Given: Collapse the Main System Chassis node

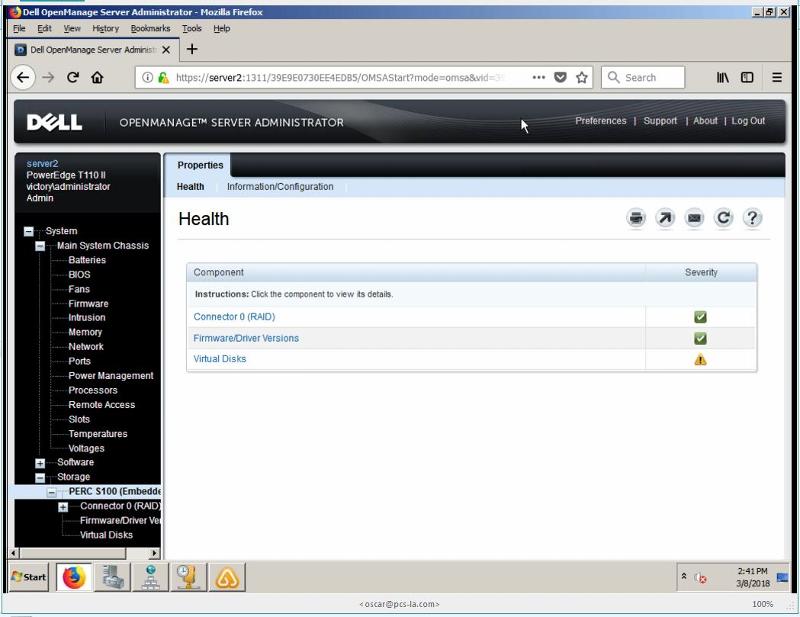Looking at the screenshot, I should 40,246.
